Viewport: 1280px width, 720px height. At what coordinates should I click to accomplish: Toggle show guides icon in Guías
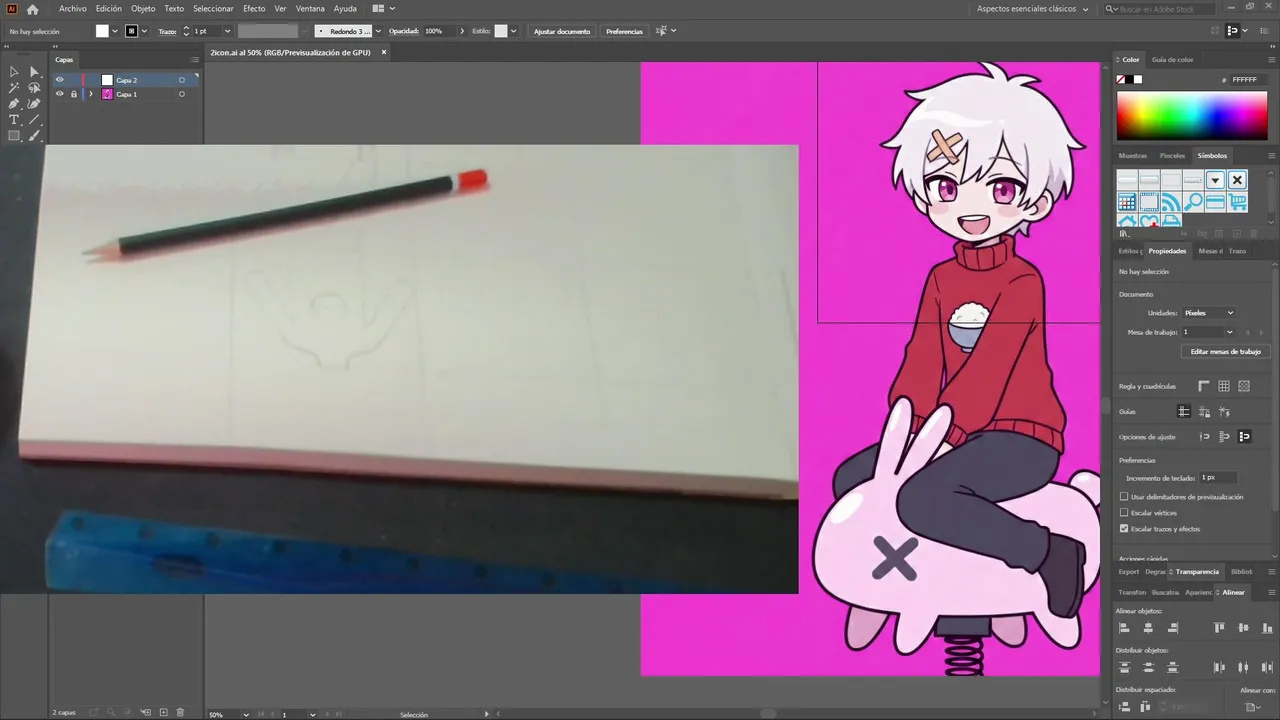point(1184,411)
